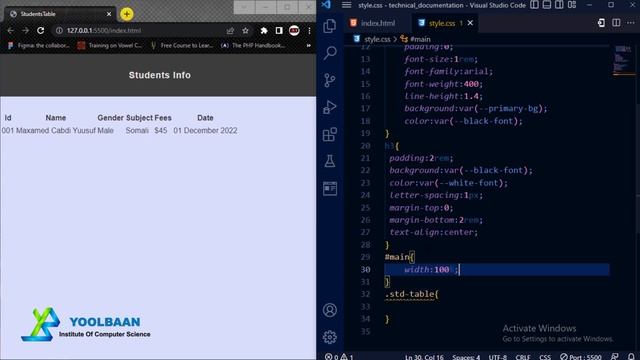Go back in the browser
Screen dimensions: 640x360
(11, 31)
